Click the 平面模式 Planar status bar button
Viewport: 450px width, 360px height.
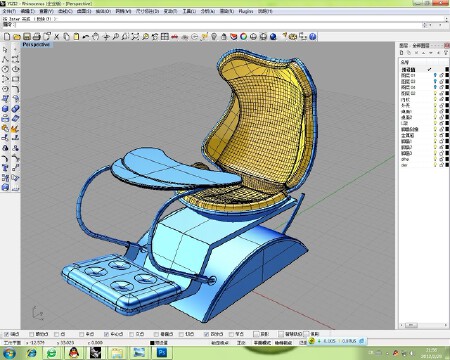click(262, 342)
